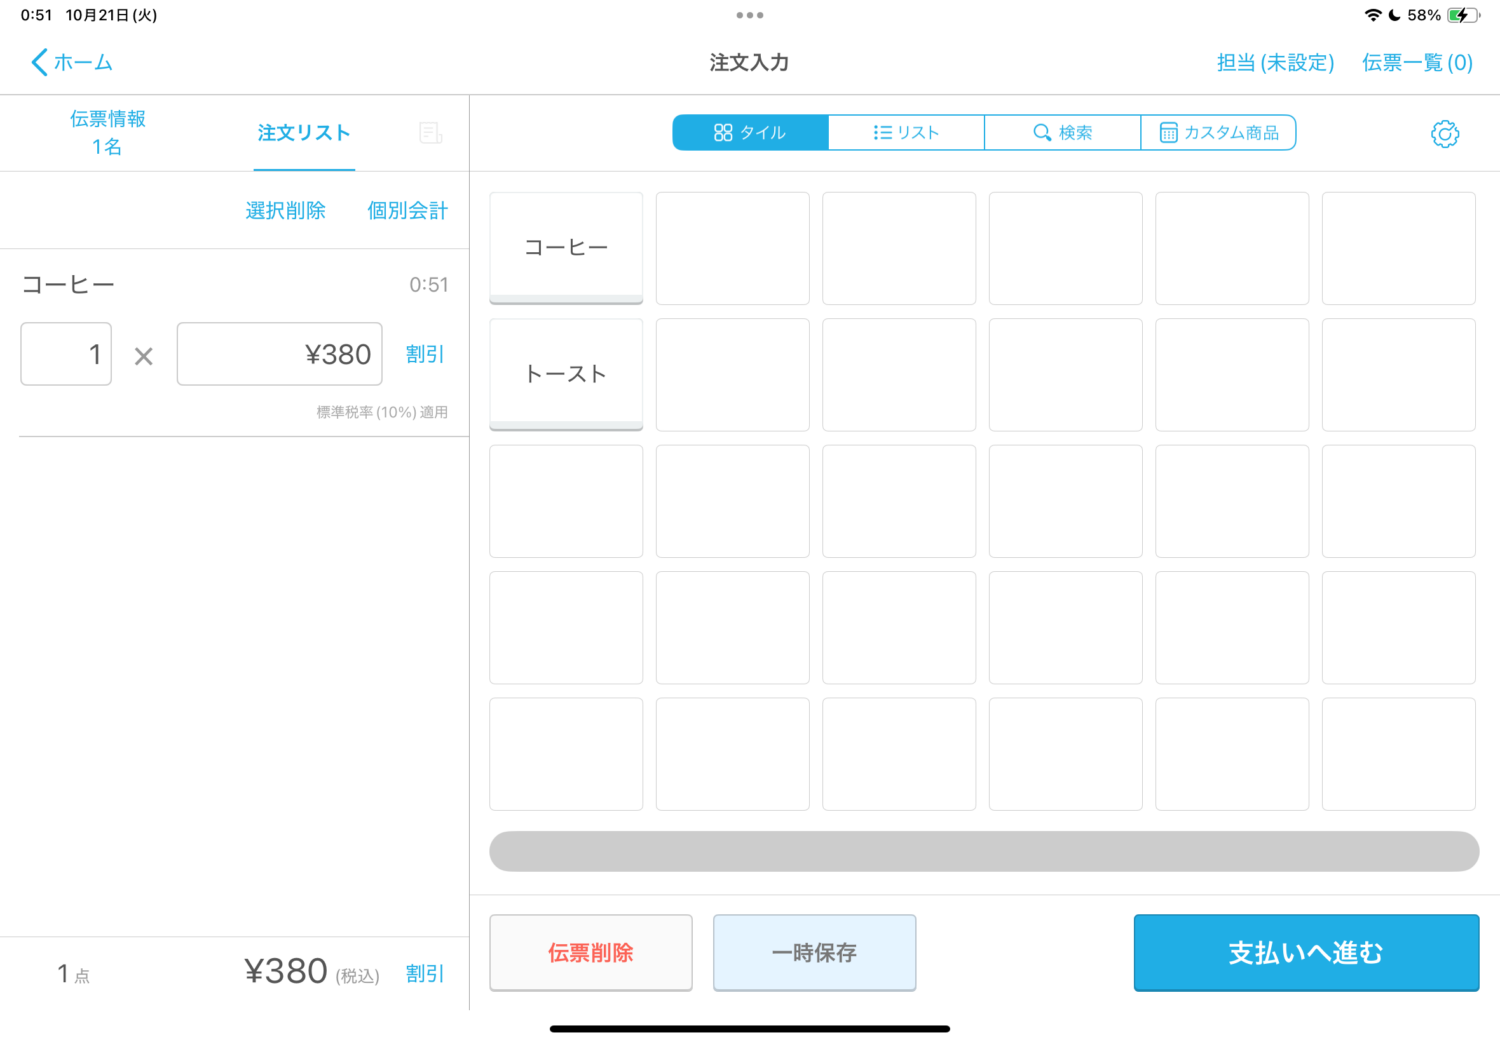This screenshot has height=1042, width=1500.
Task: Tap the receipt memo icon beside 注文リスト
Action: click(431, 133)
